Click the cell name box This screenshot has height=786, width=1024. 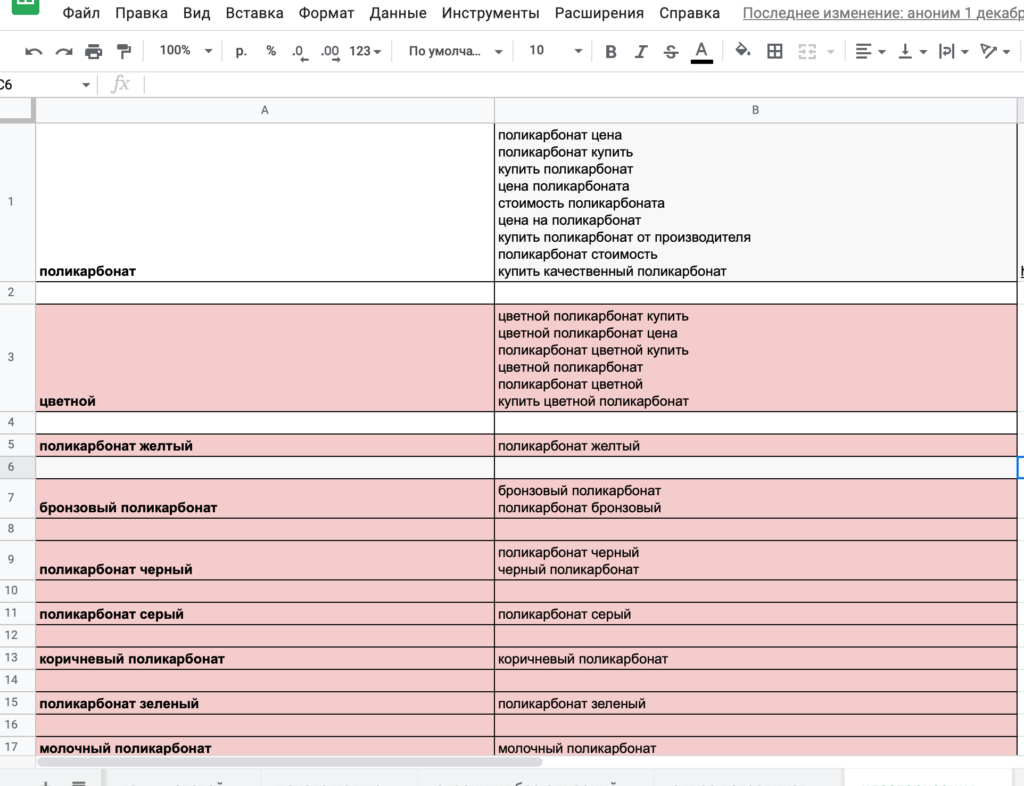click(x=39, y=85)
